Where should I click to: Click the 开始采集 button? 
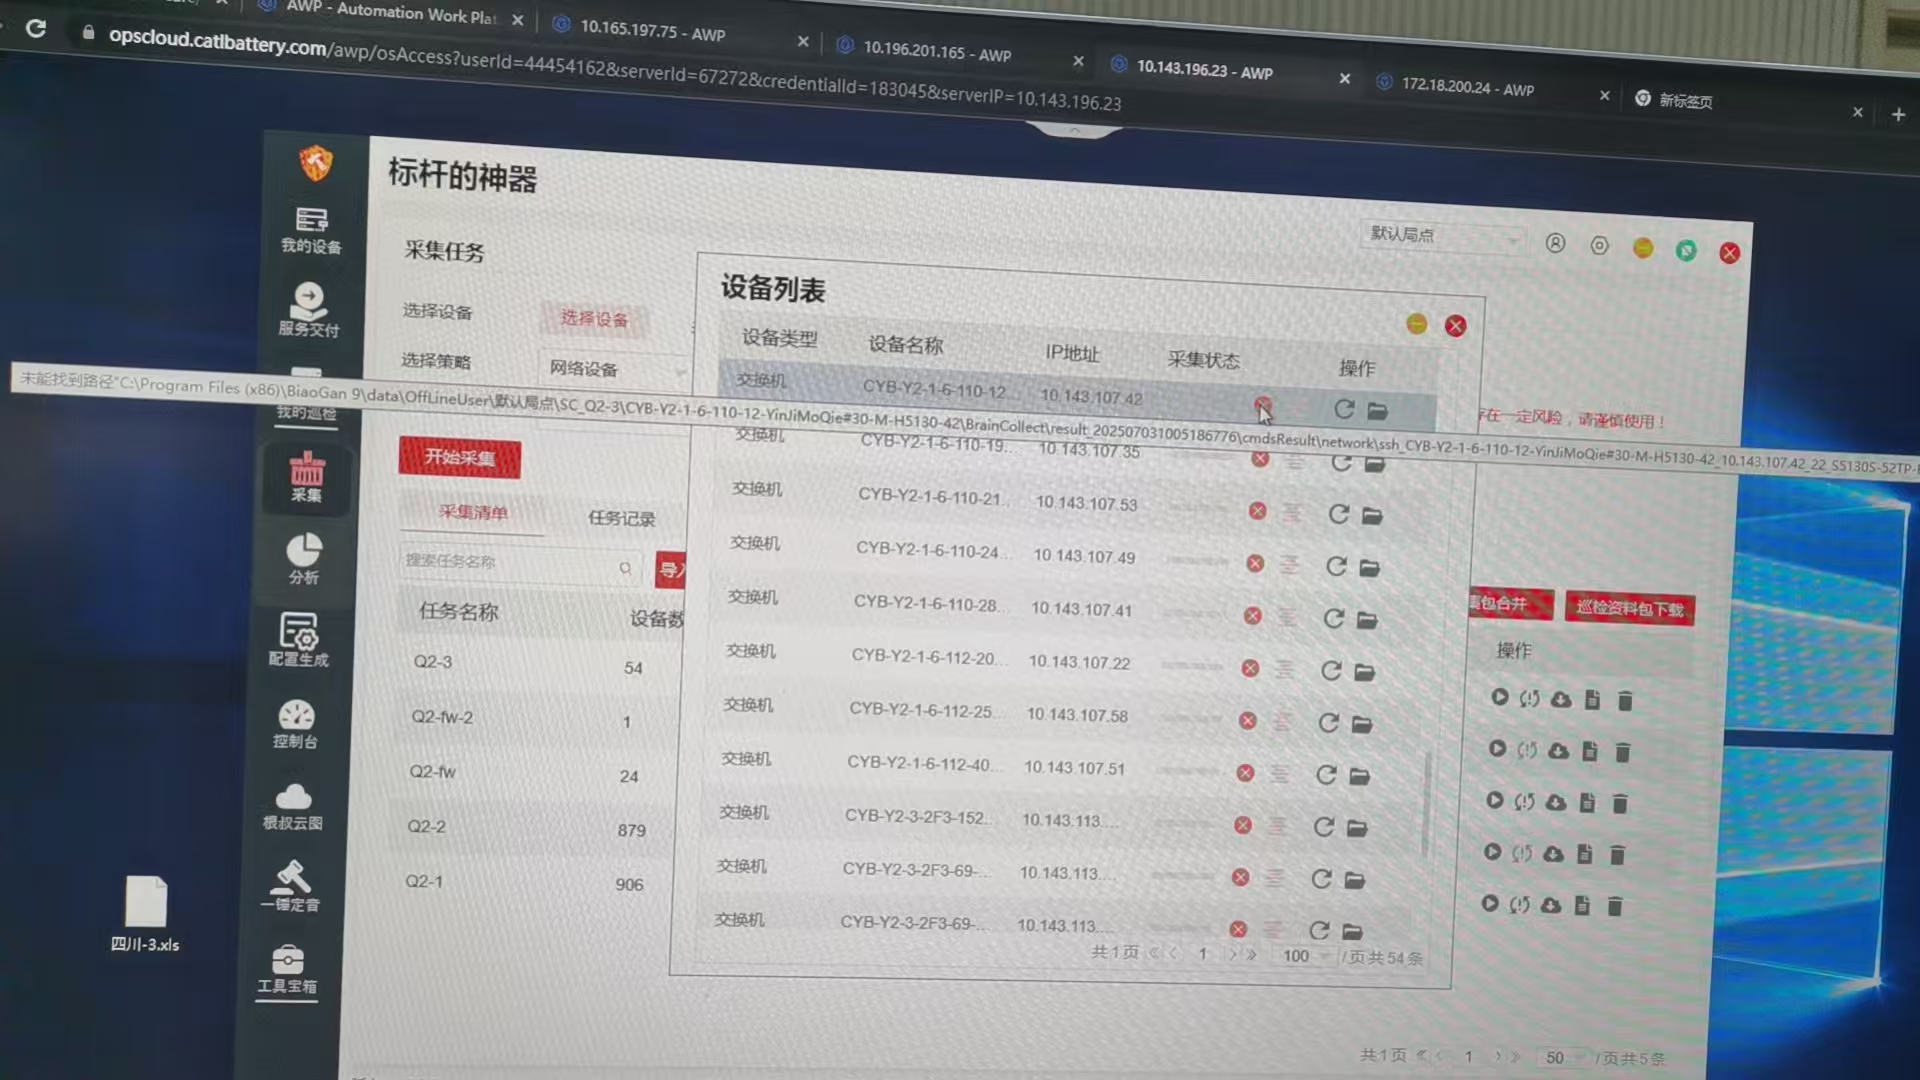tap(459, 457)
